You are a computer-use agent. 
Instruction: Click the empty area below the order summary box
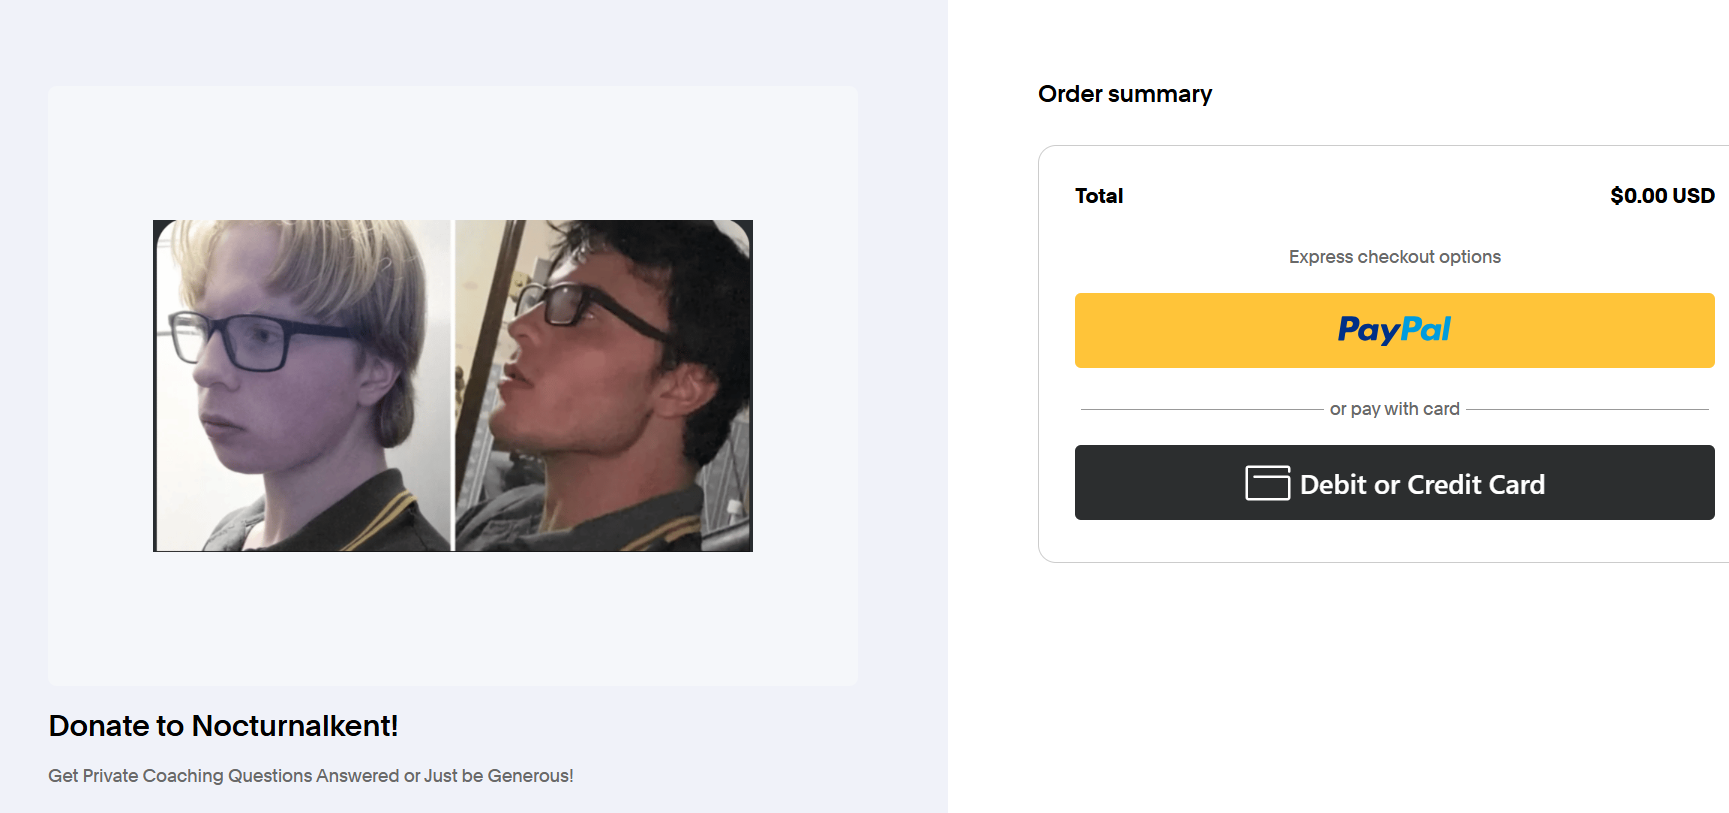1384,688
